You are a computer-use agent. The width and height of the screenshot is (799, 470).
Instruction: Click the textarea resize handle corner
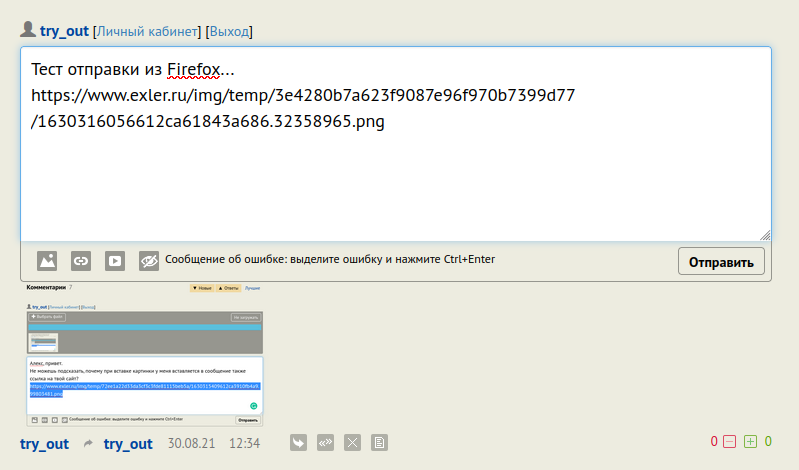click(x=765, y=235)
